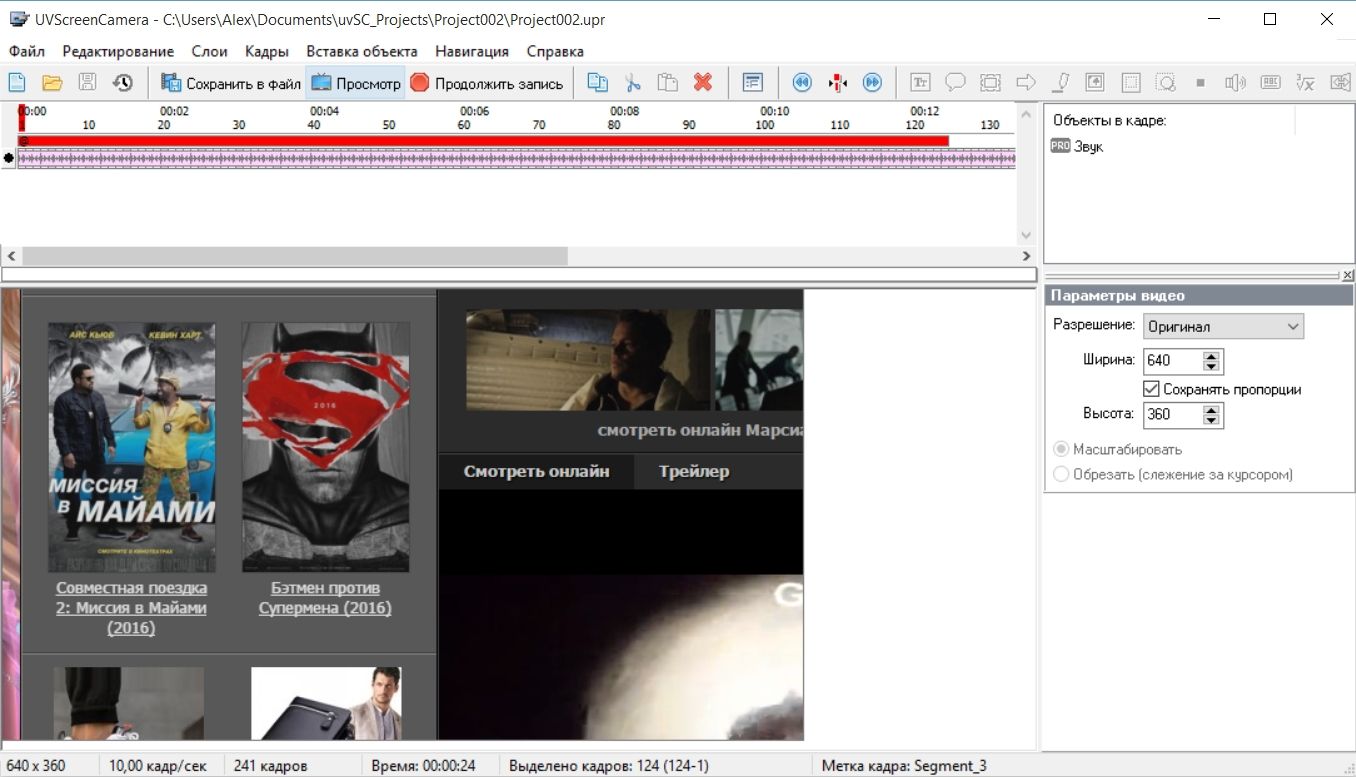Click the Сохранить в файл button
The width and height of the screenshot is (1356, 777).
click(x=231, y=83)
